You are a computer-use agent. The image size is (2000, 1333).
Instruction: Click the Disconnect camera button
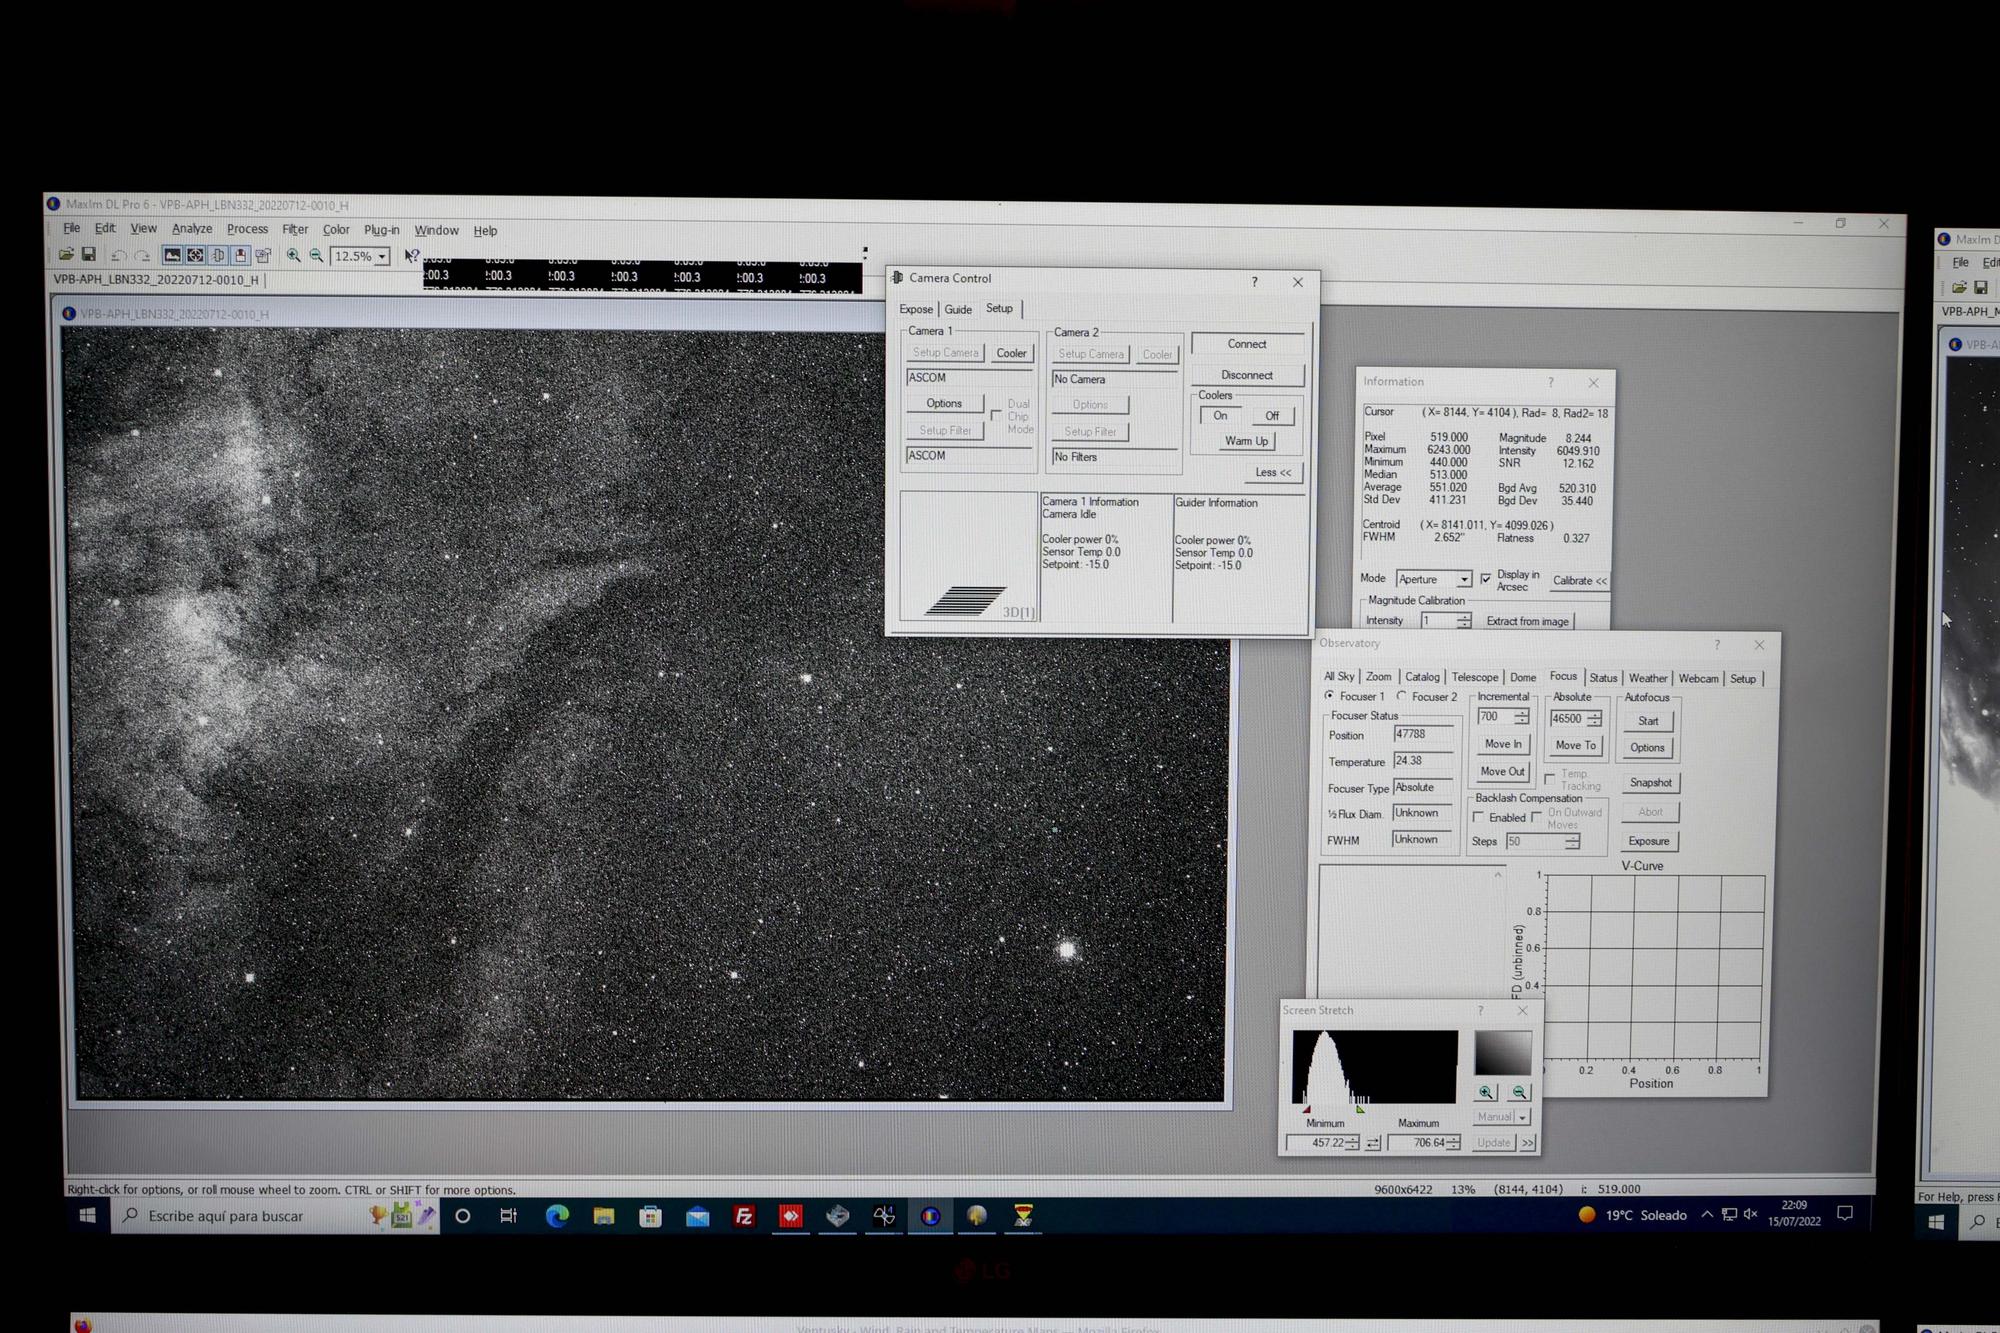1247,375
